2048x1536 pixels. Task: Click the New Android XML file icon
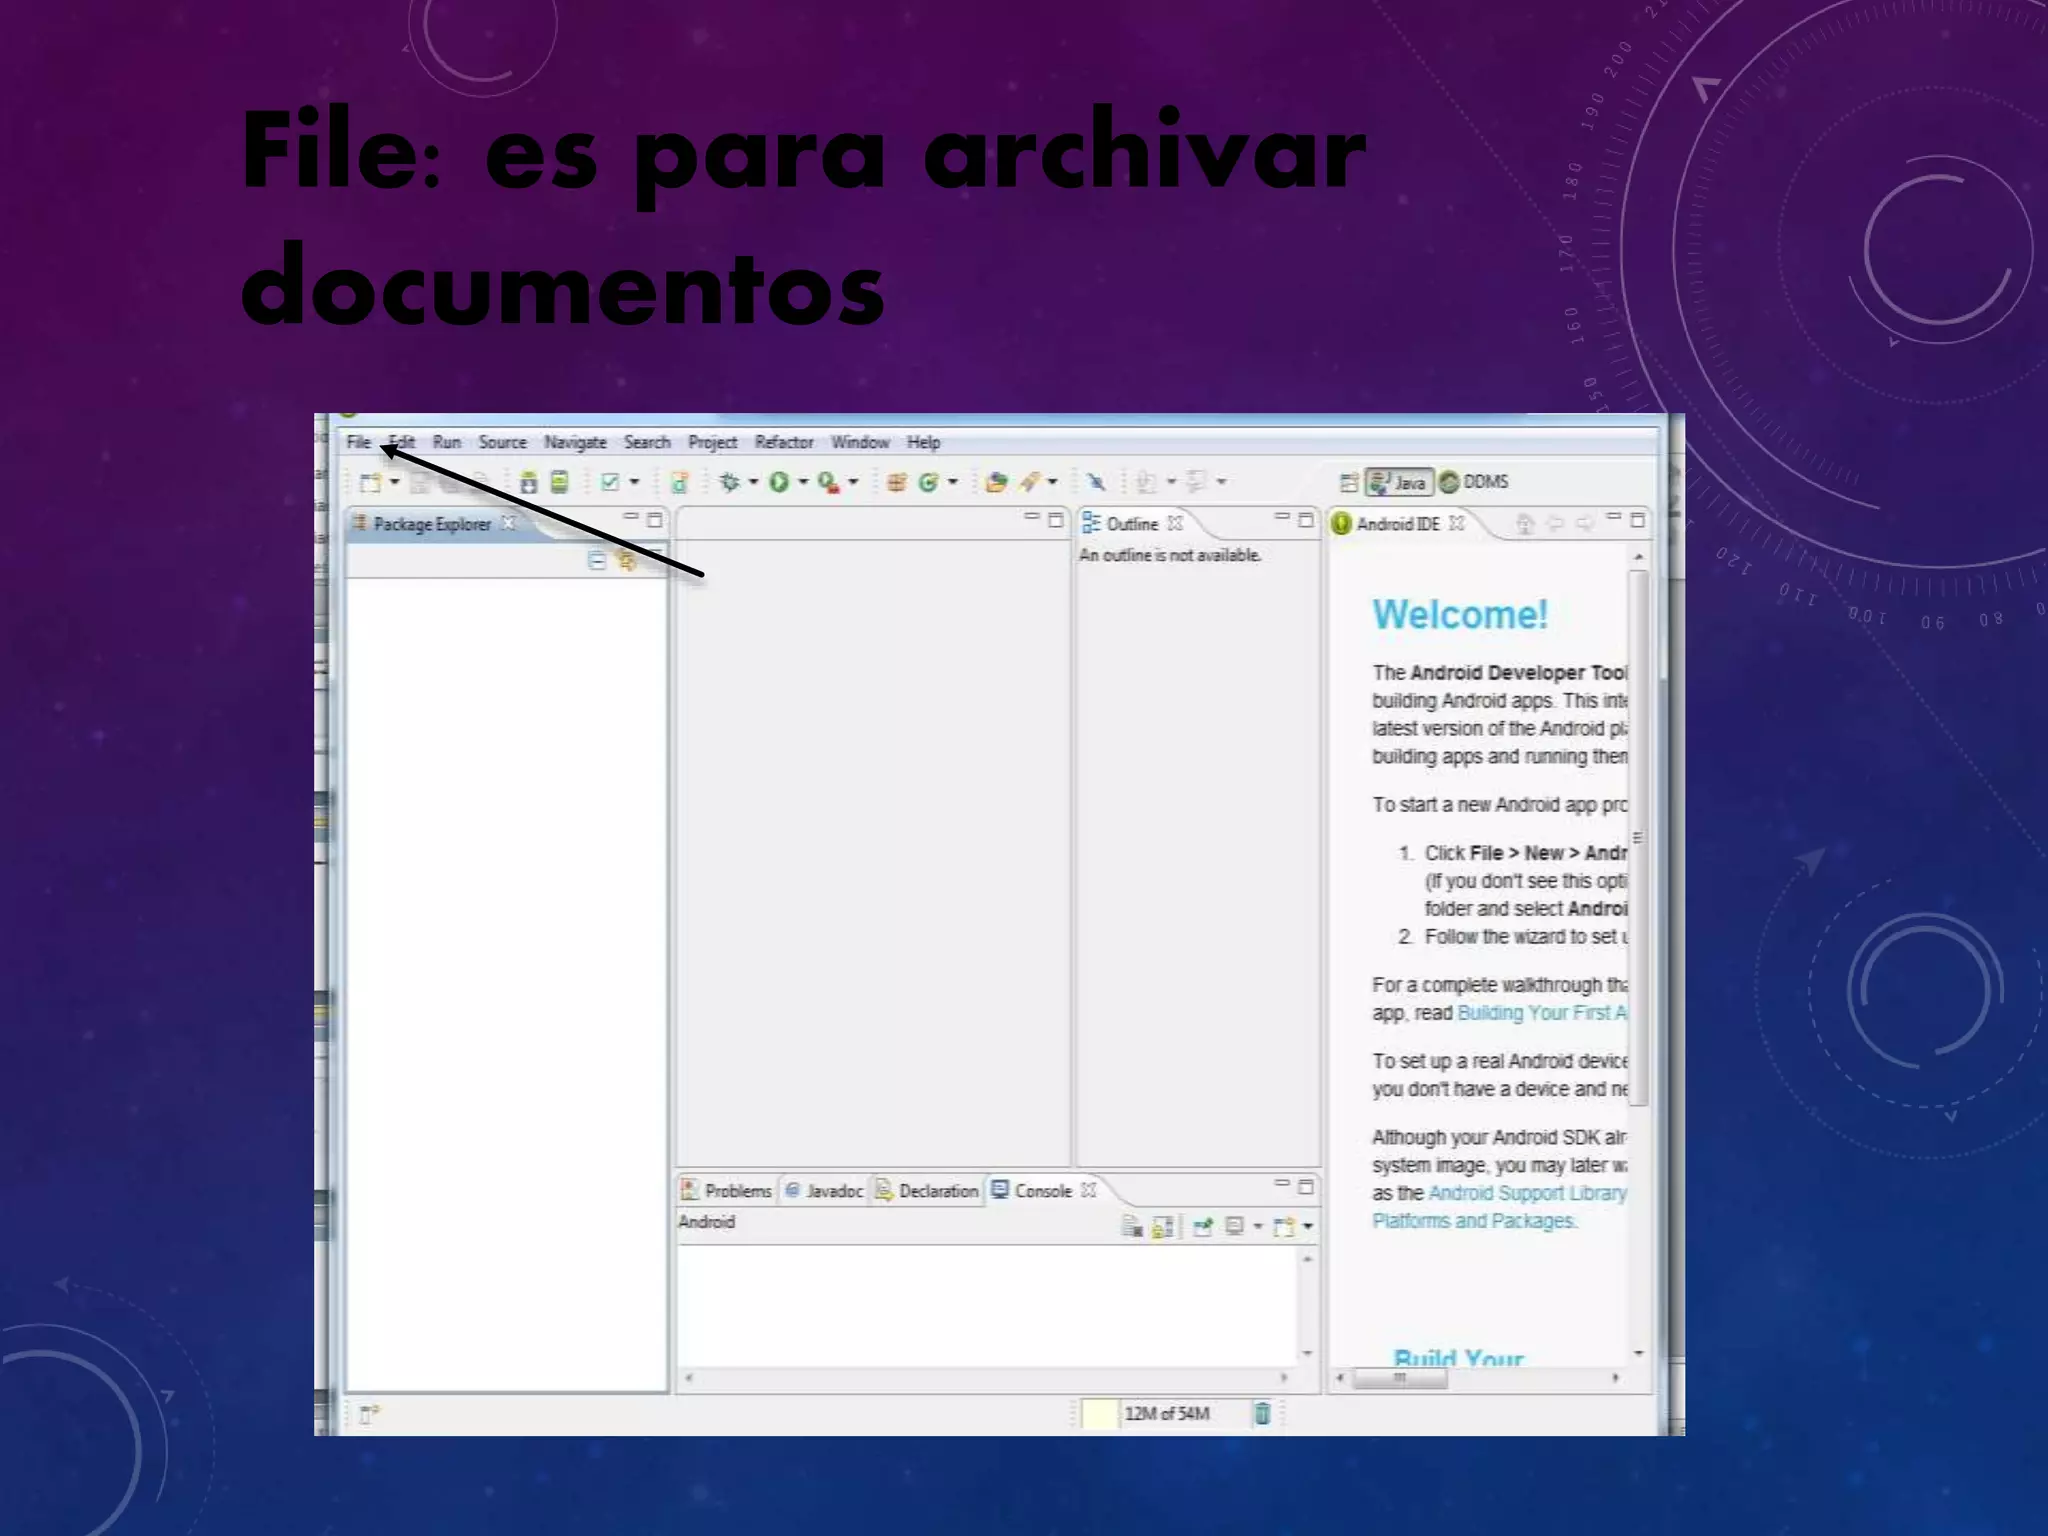coord(679,483)
